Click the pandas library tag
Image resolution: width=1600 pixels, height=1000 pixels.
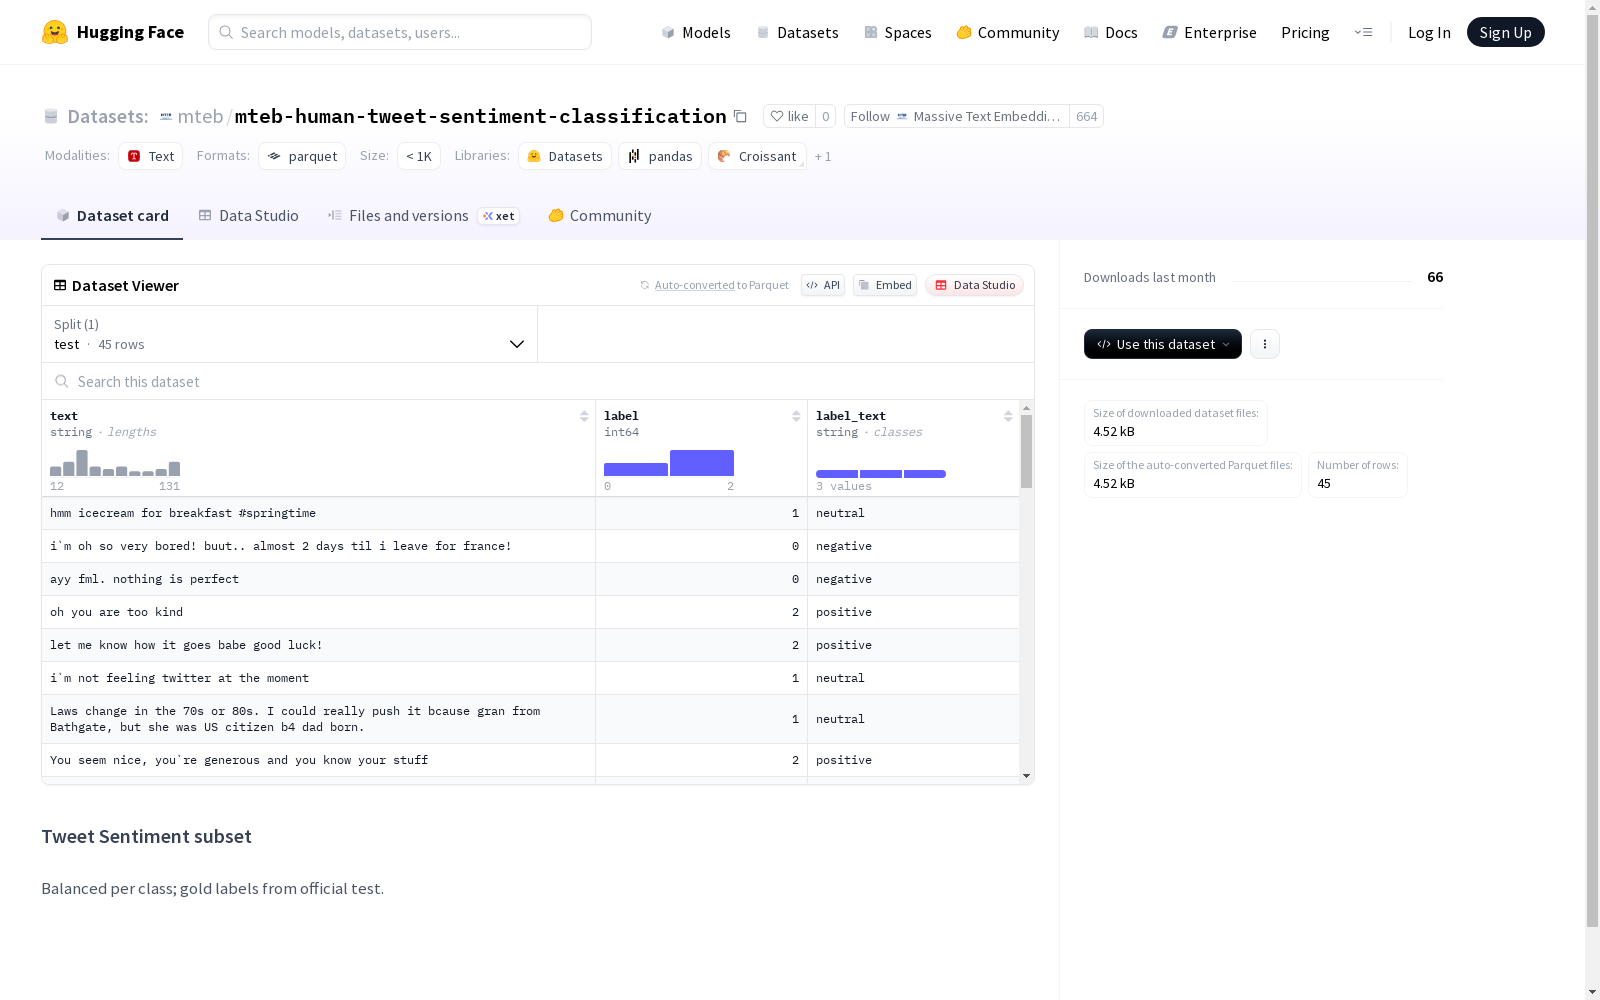coord(660,156)
